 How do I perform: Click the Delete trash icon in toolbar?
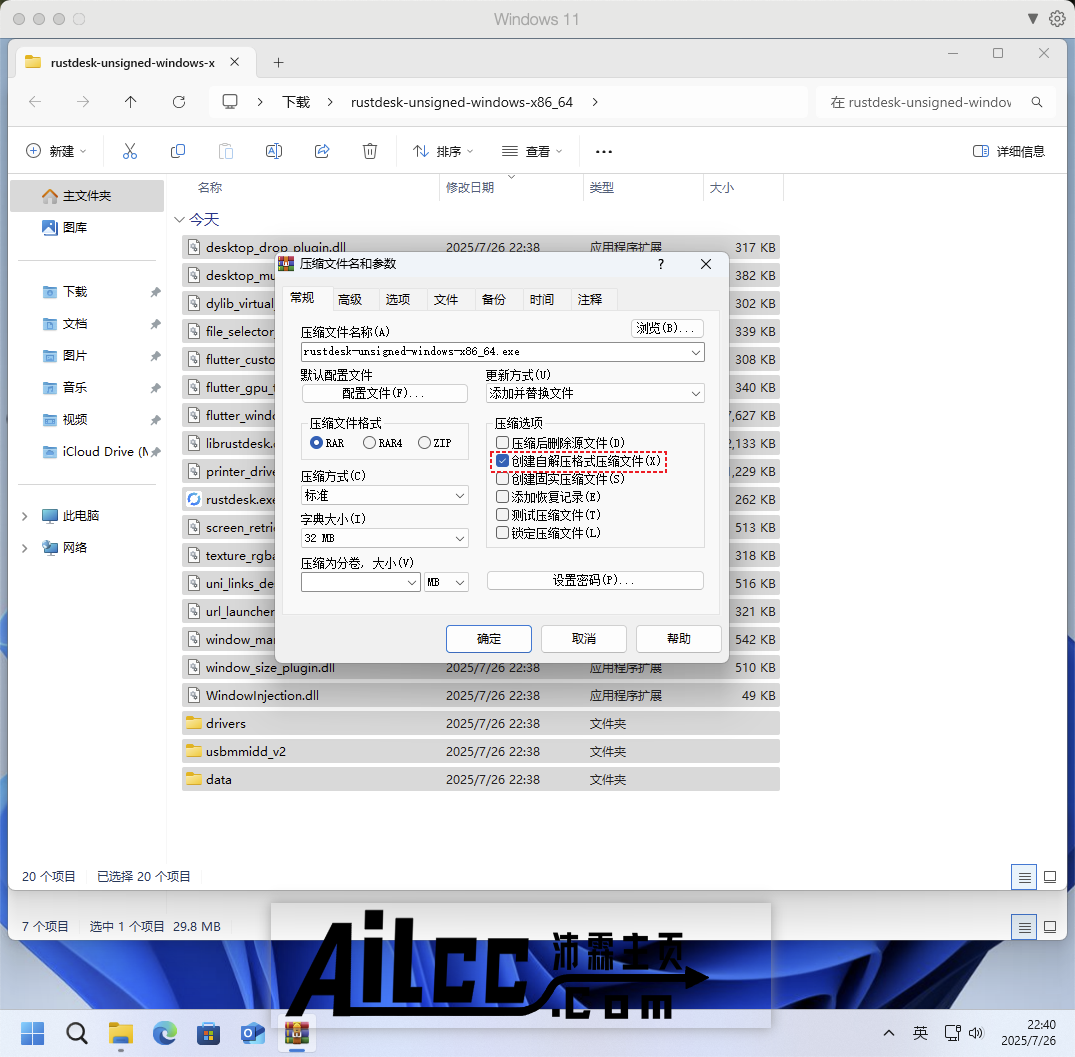(370, 151)
